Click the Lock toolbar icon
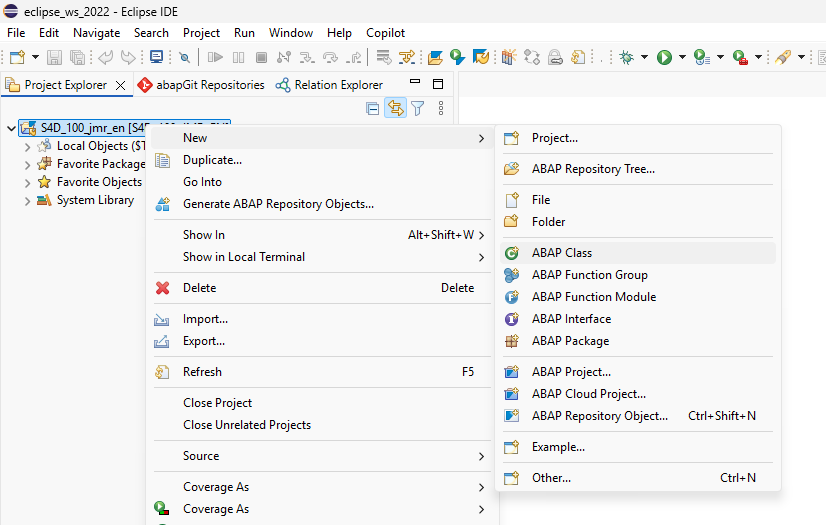826x525 pixels. (555, 57)
